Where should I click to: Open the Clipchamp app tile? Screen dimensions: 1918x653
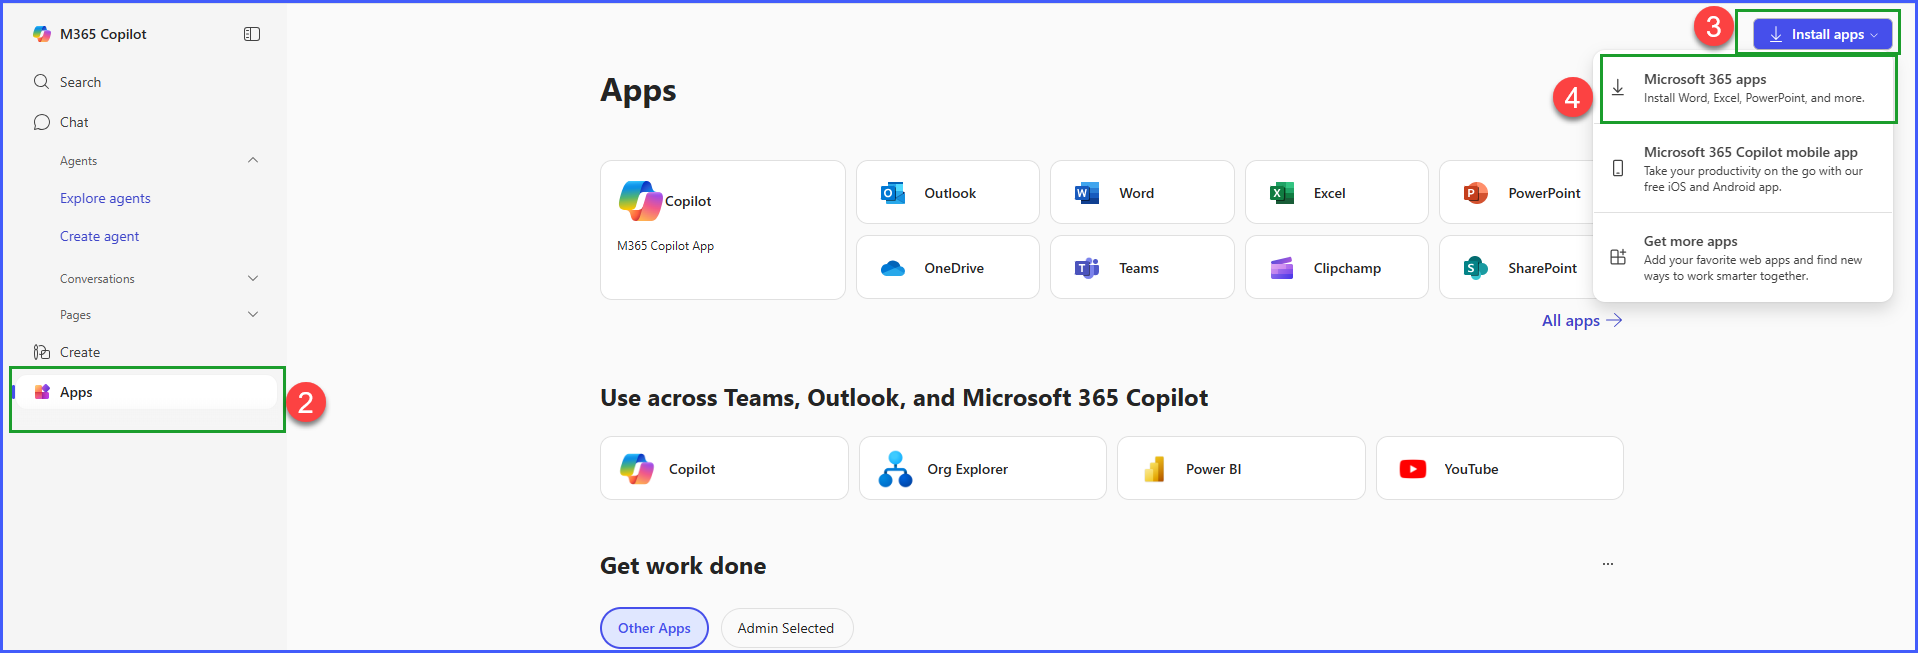(x=1336, y=267)
